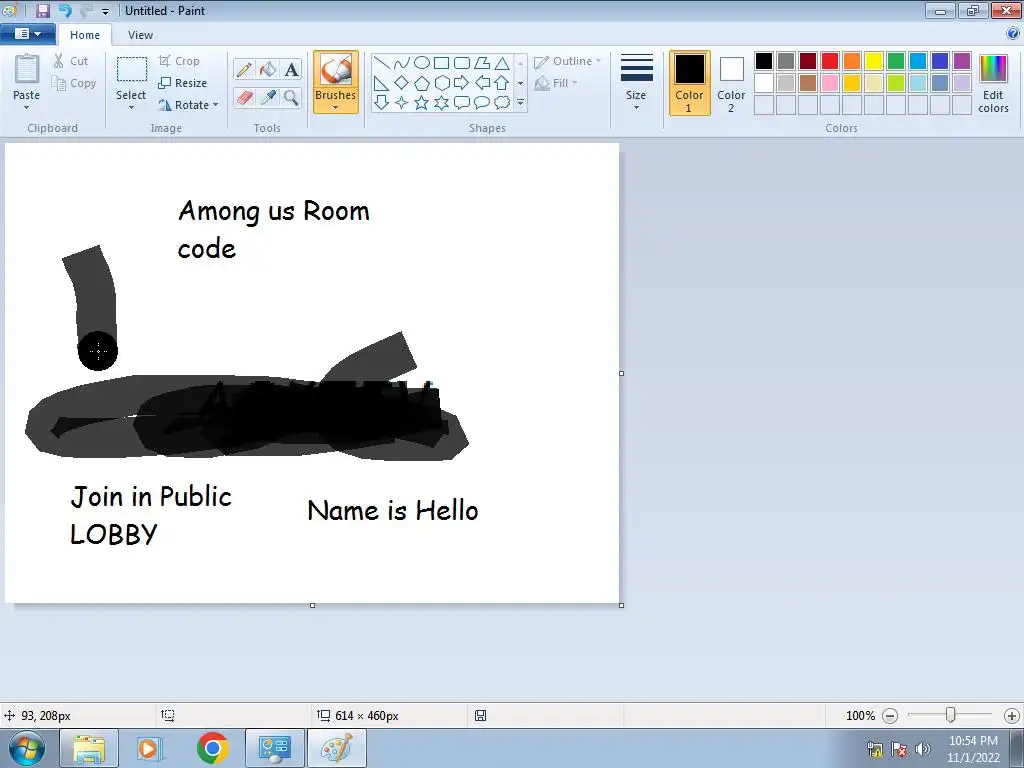Select the Pencil tool

tap(244, 69)
